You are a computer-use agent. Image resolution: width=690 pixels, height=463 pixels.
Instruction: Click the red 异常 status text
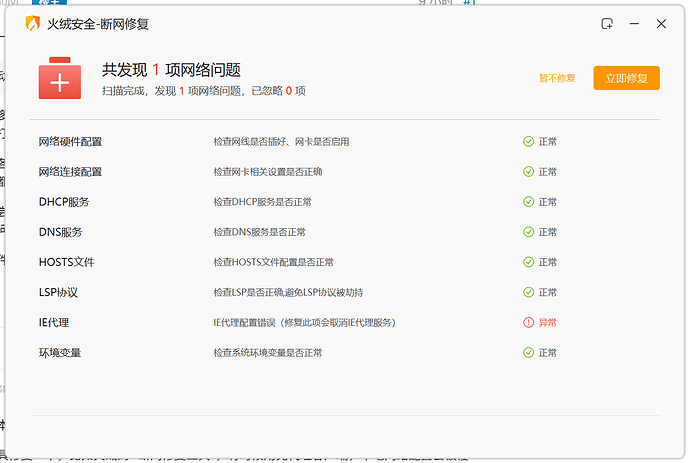548,323
